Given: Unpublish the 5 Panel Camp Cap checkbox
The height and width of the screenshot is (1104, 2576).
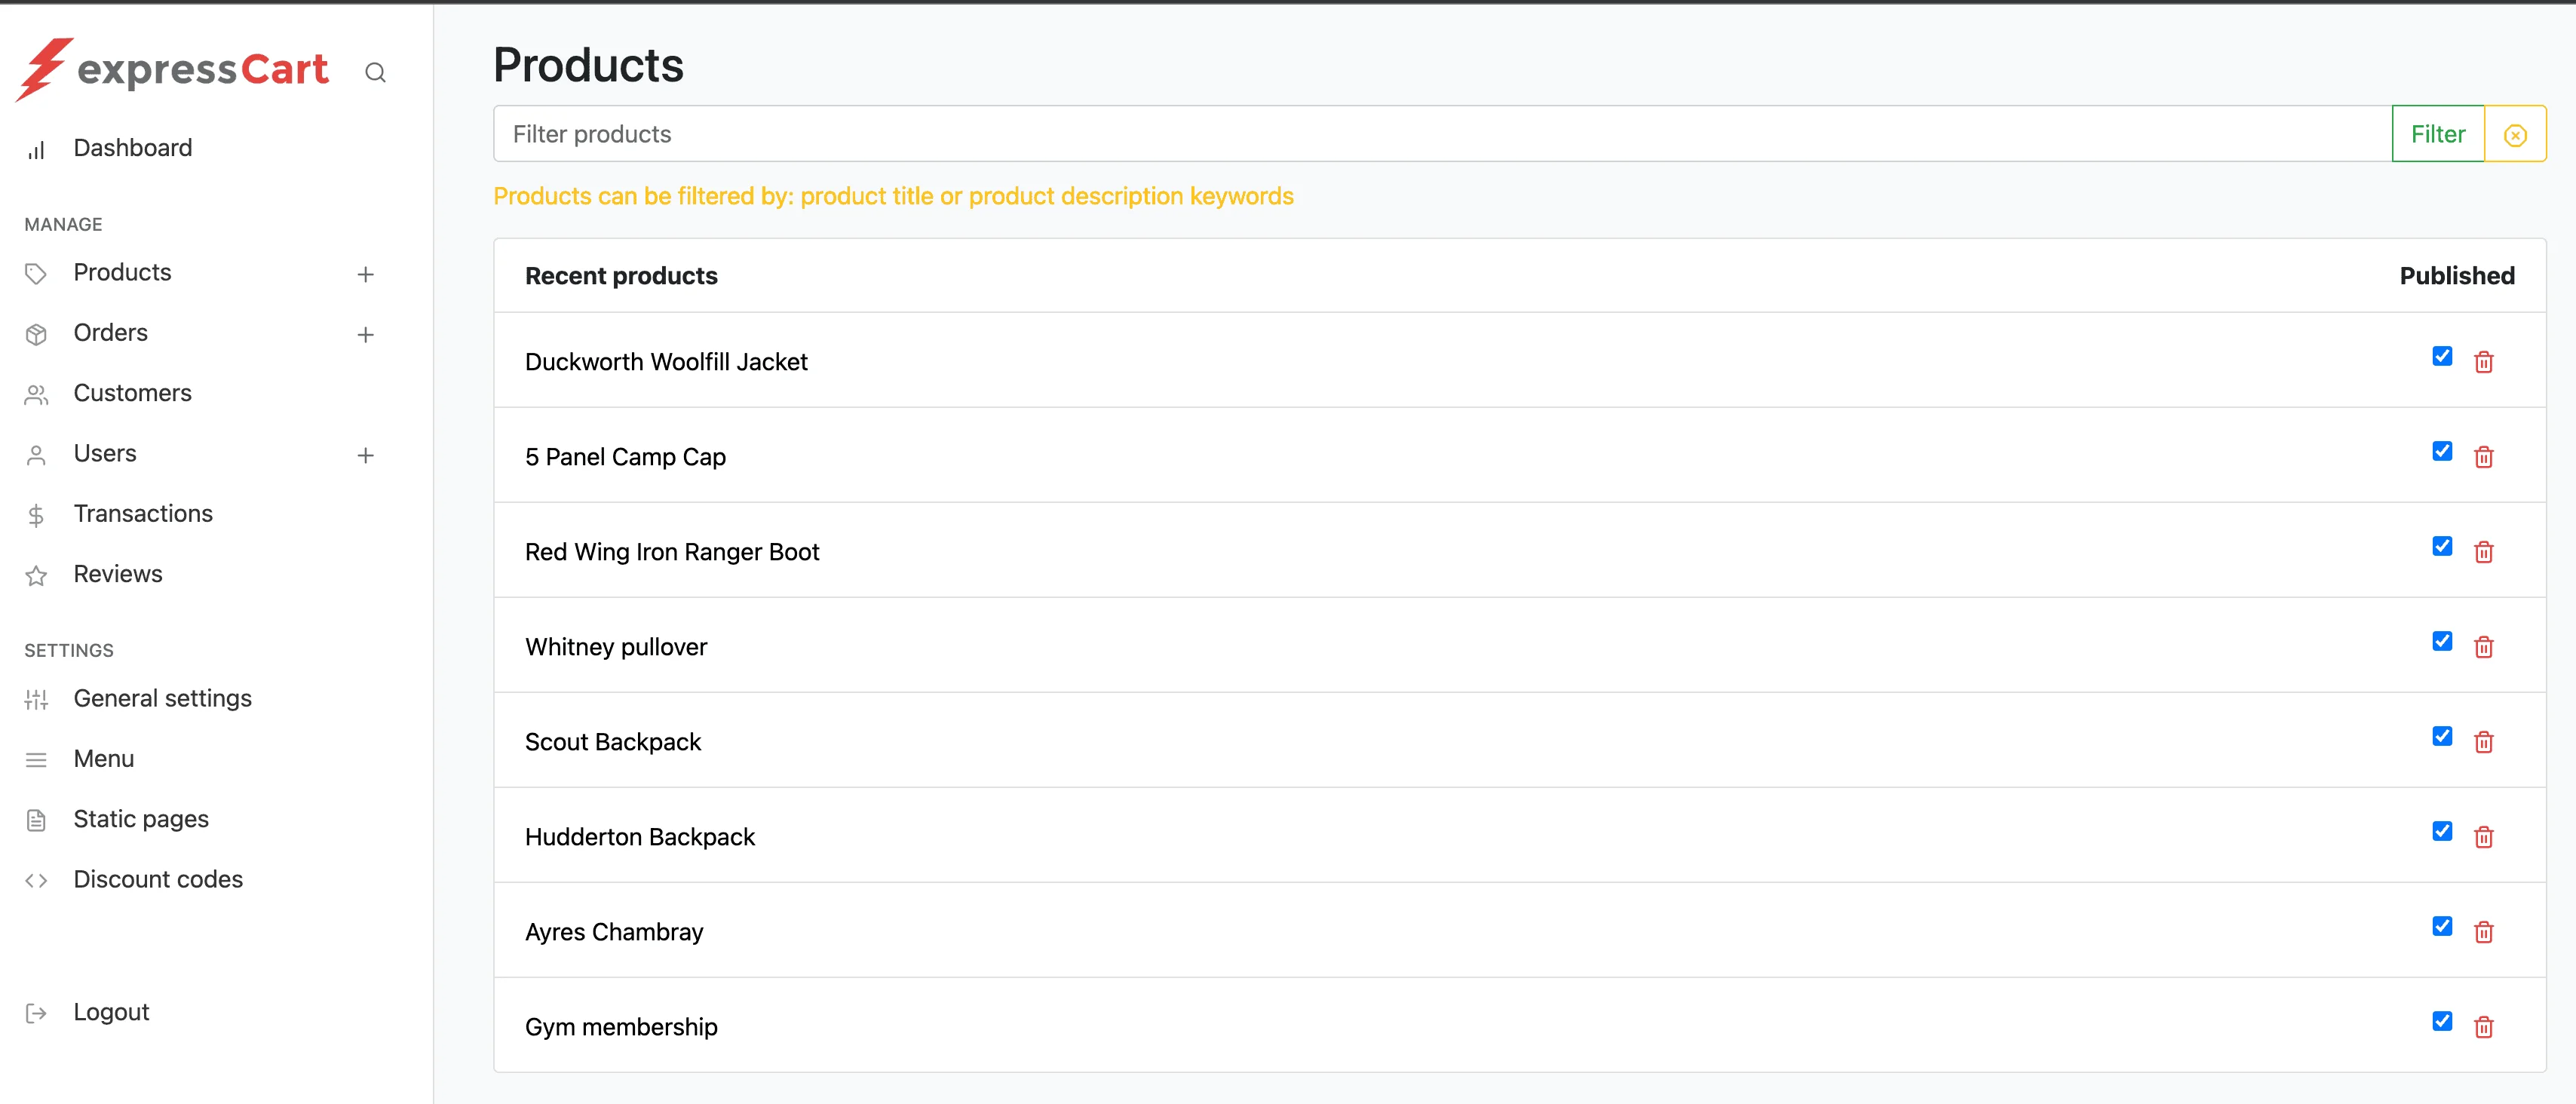Looking at the screenshot, I should tap(2442, 451).
